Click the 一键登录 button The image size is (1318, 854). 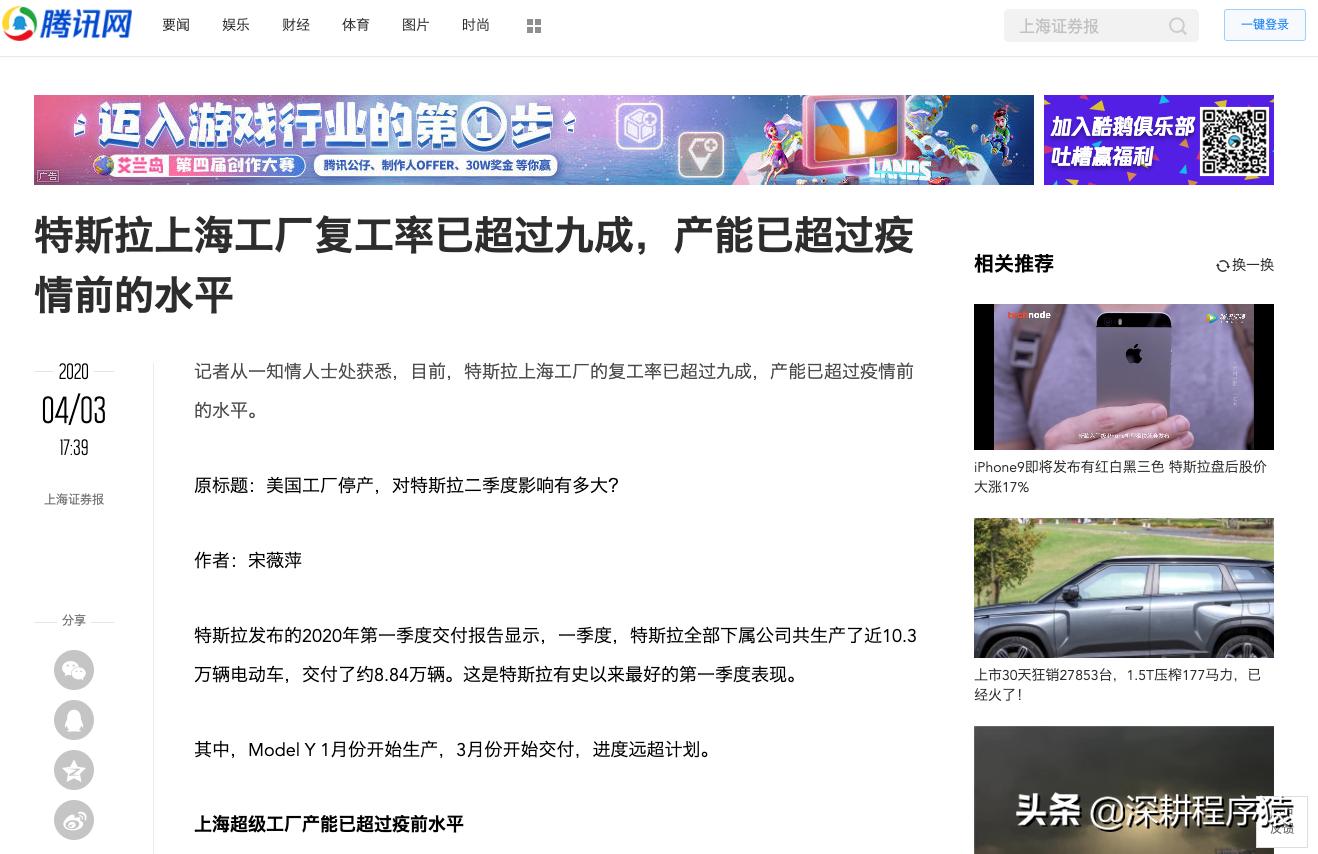tap(1264, 25)
